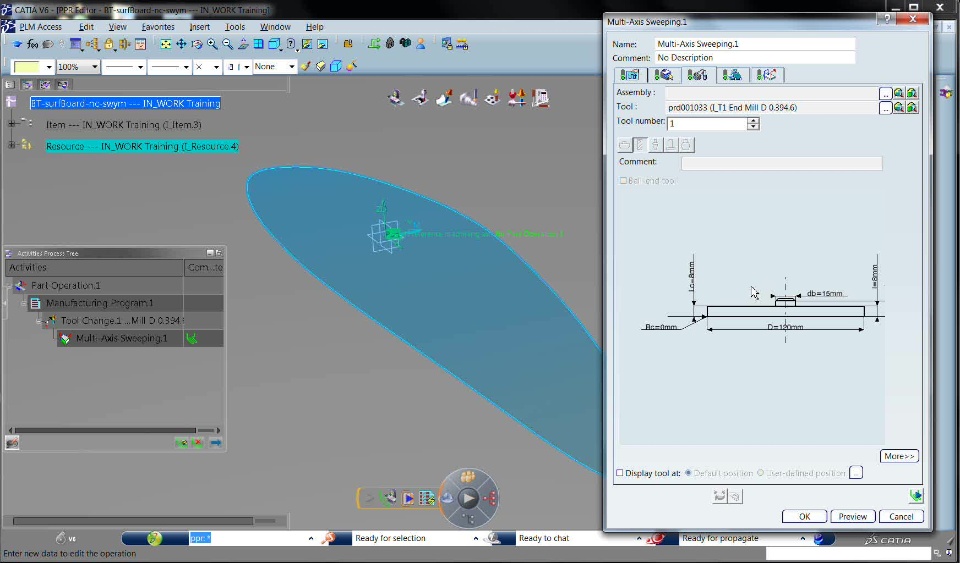Image resolution: width=960 pixels, height=563 pixels.
Task: Toggle the Display tool at checkbox
Action: click(620, 473)
